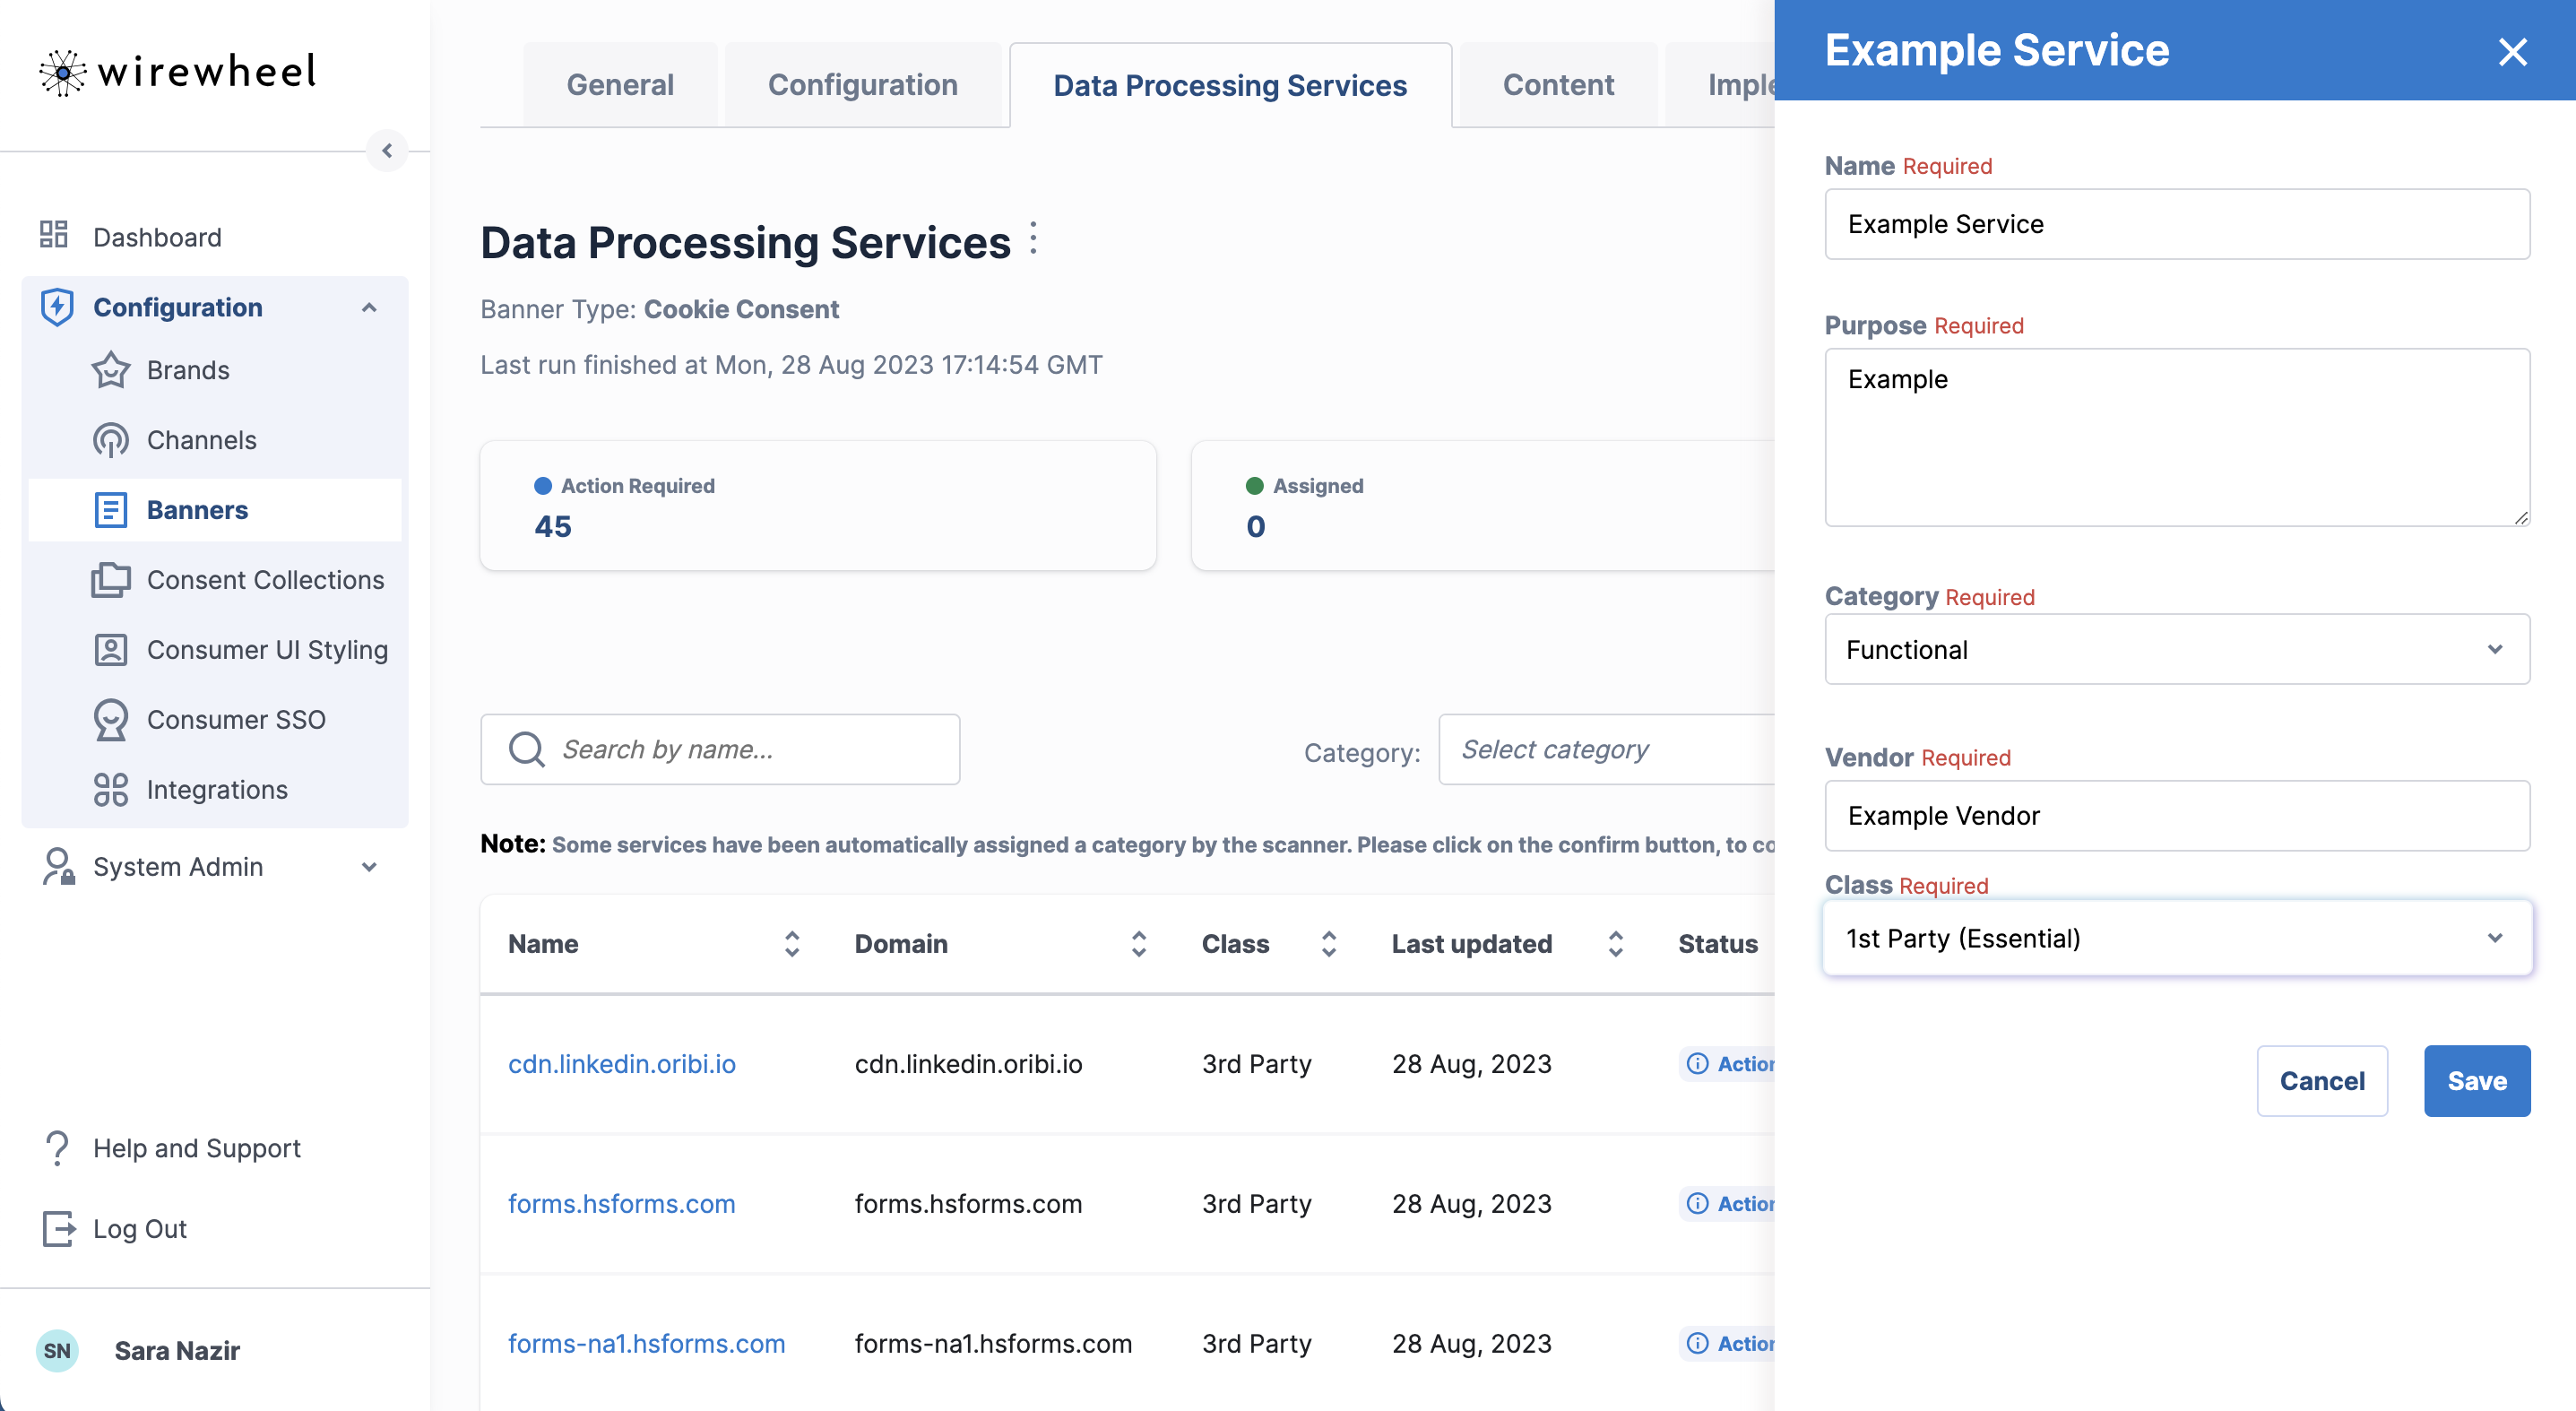Collapse the sidebar with the arrow button
This screenshot has width=2576, height=1411.
click(387, 151)
